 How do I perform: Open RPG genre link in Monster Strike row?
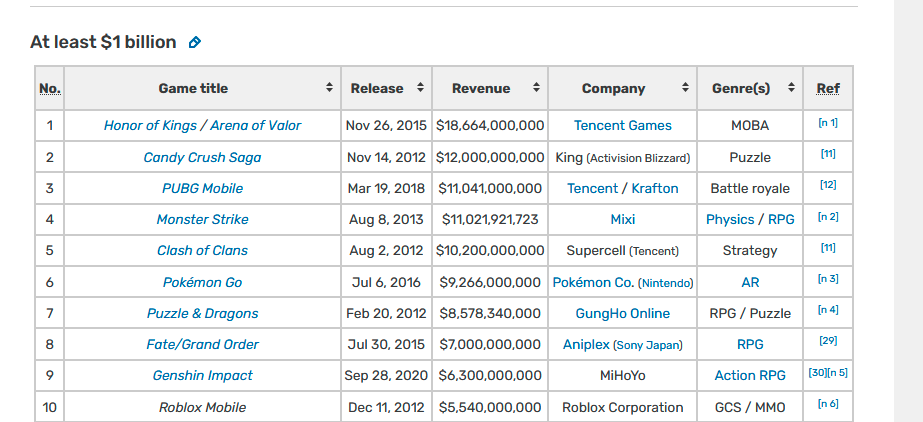coord(781,220)
